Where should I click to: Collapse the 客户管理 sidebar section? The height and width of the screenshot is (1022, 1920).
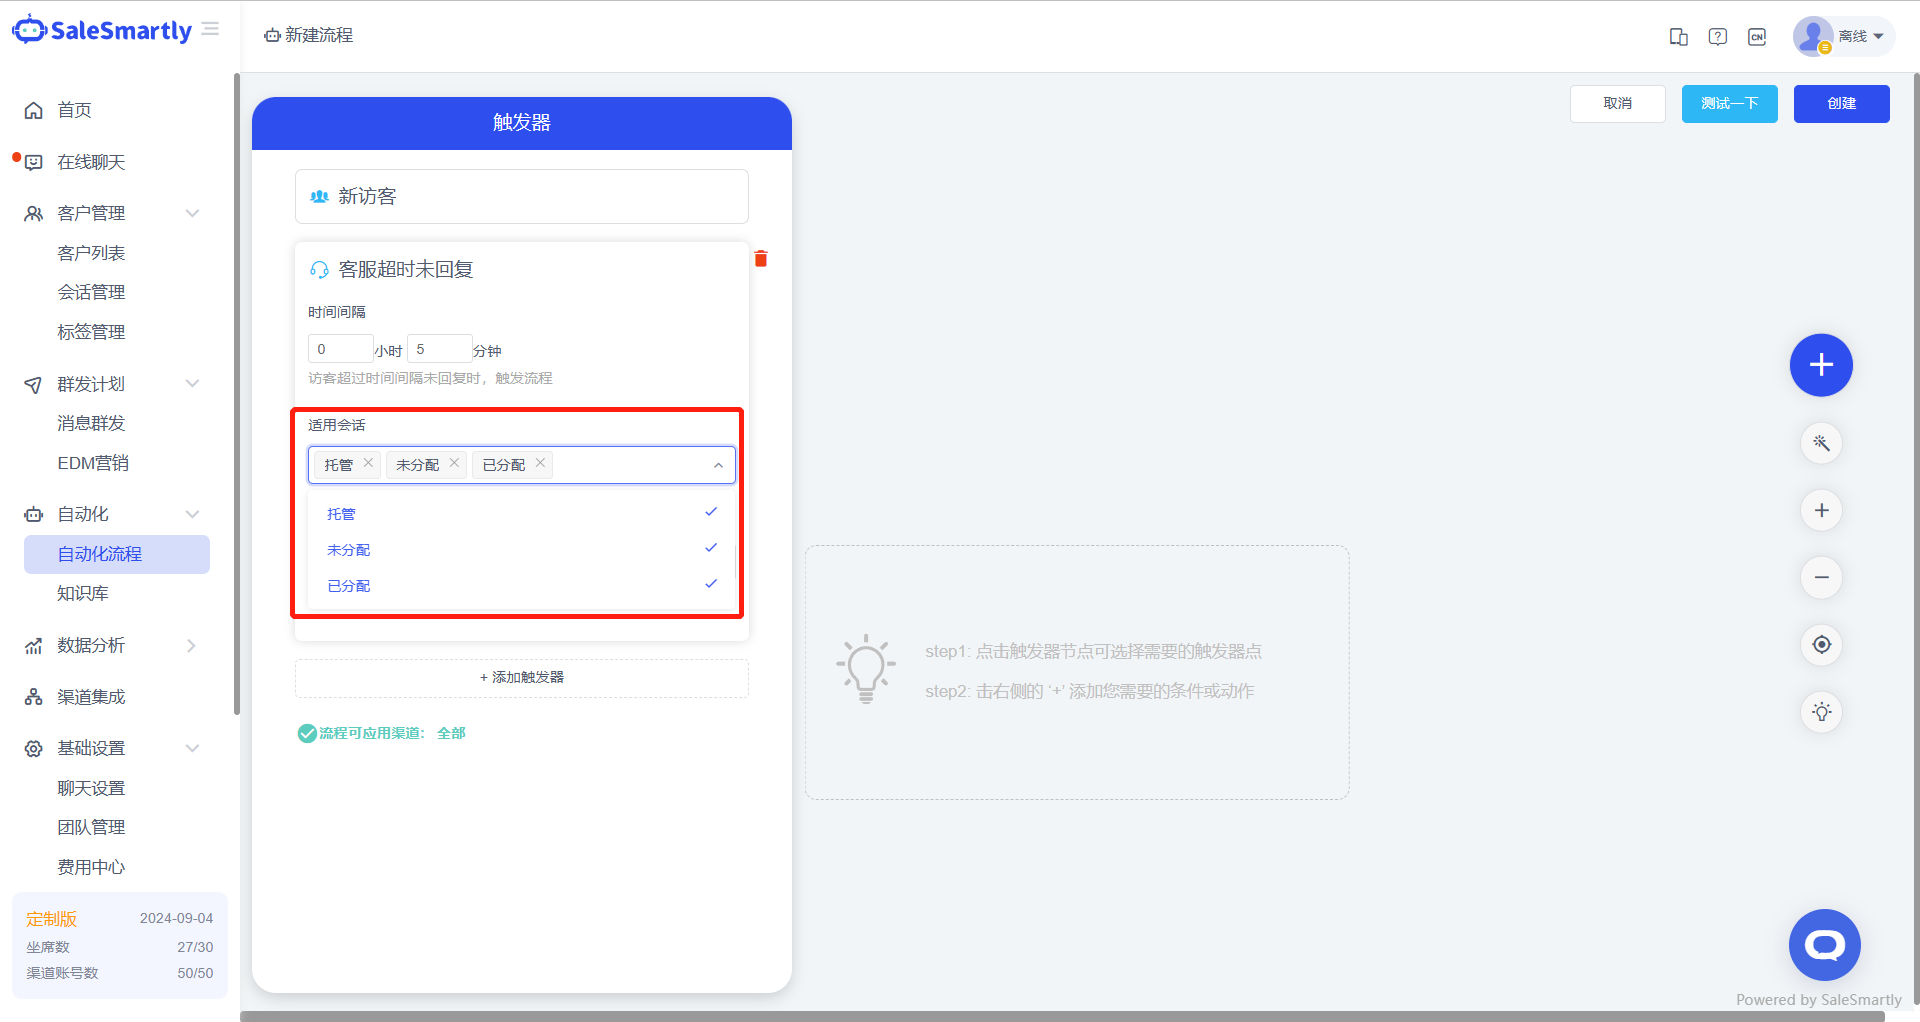pos(192,213)
